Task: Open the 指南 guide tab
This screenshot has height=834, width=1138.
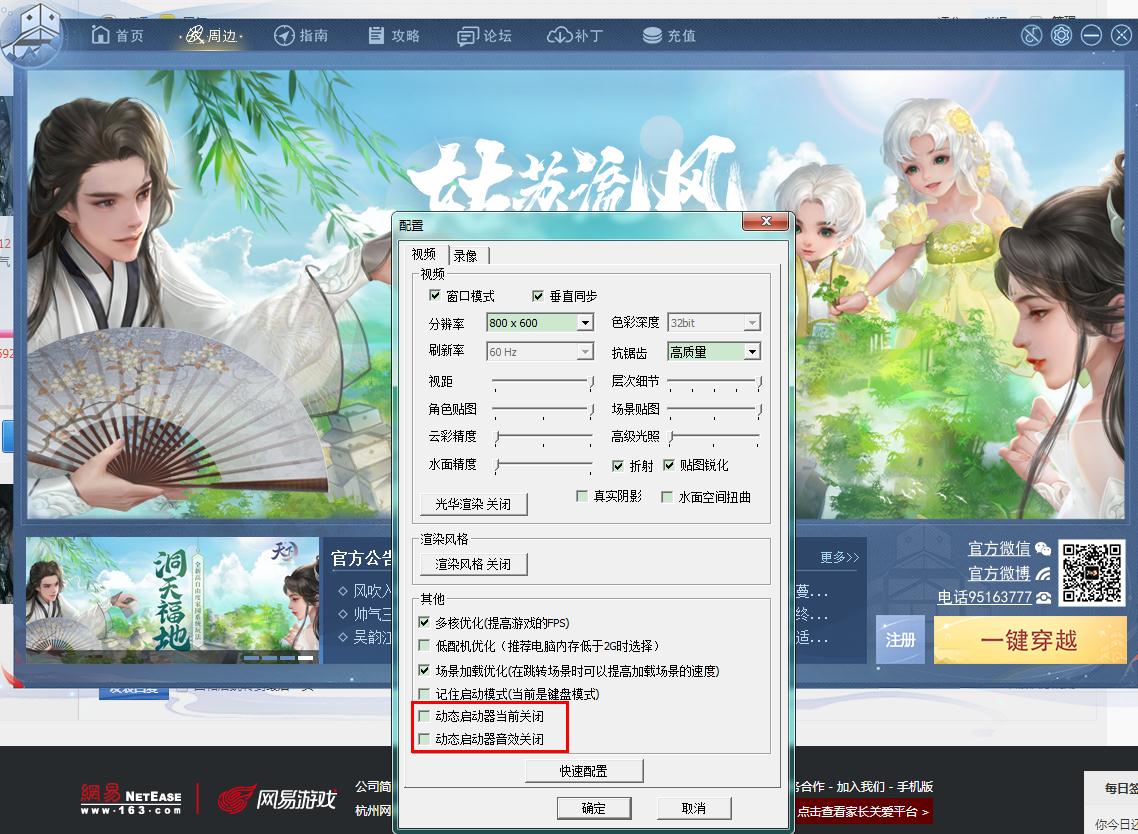Action: [300, 35]
